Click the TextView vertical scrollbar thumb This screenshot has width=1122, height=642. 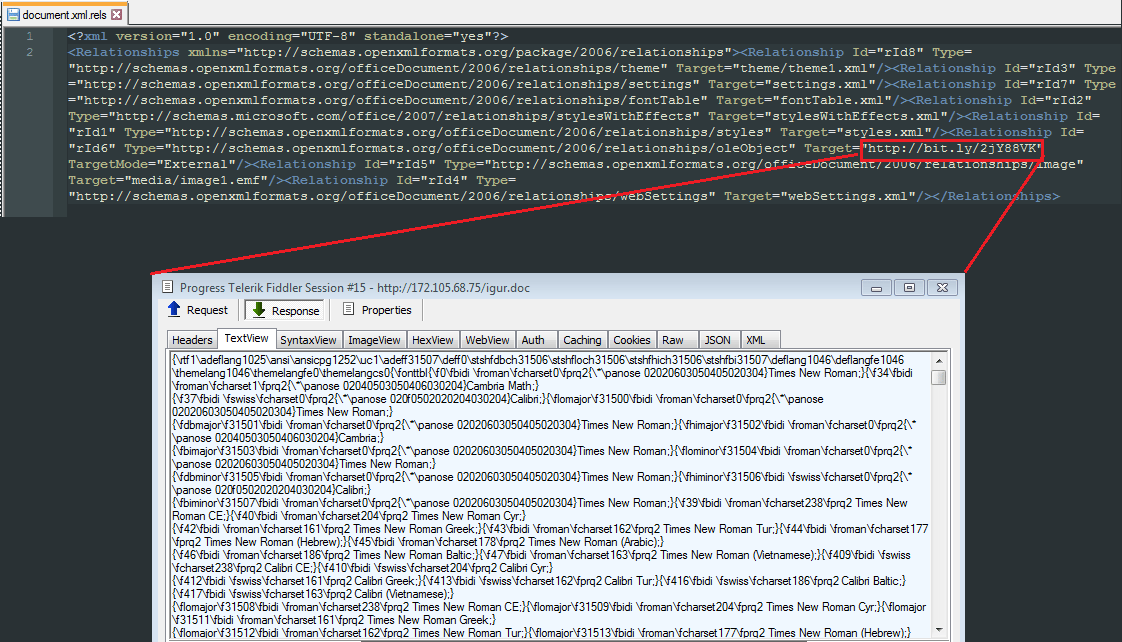[x=938, y=377]
